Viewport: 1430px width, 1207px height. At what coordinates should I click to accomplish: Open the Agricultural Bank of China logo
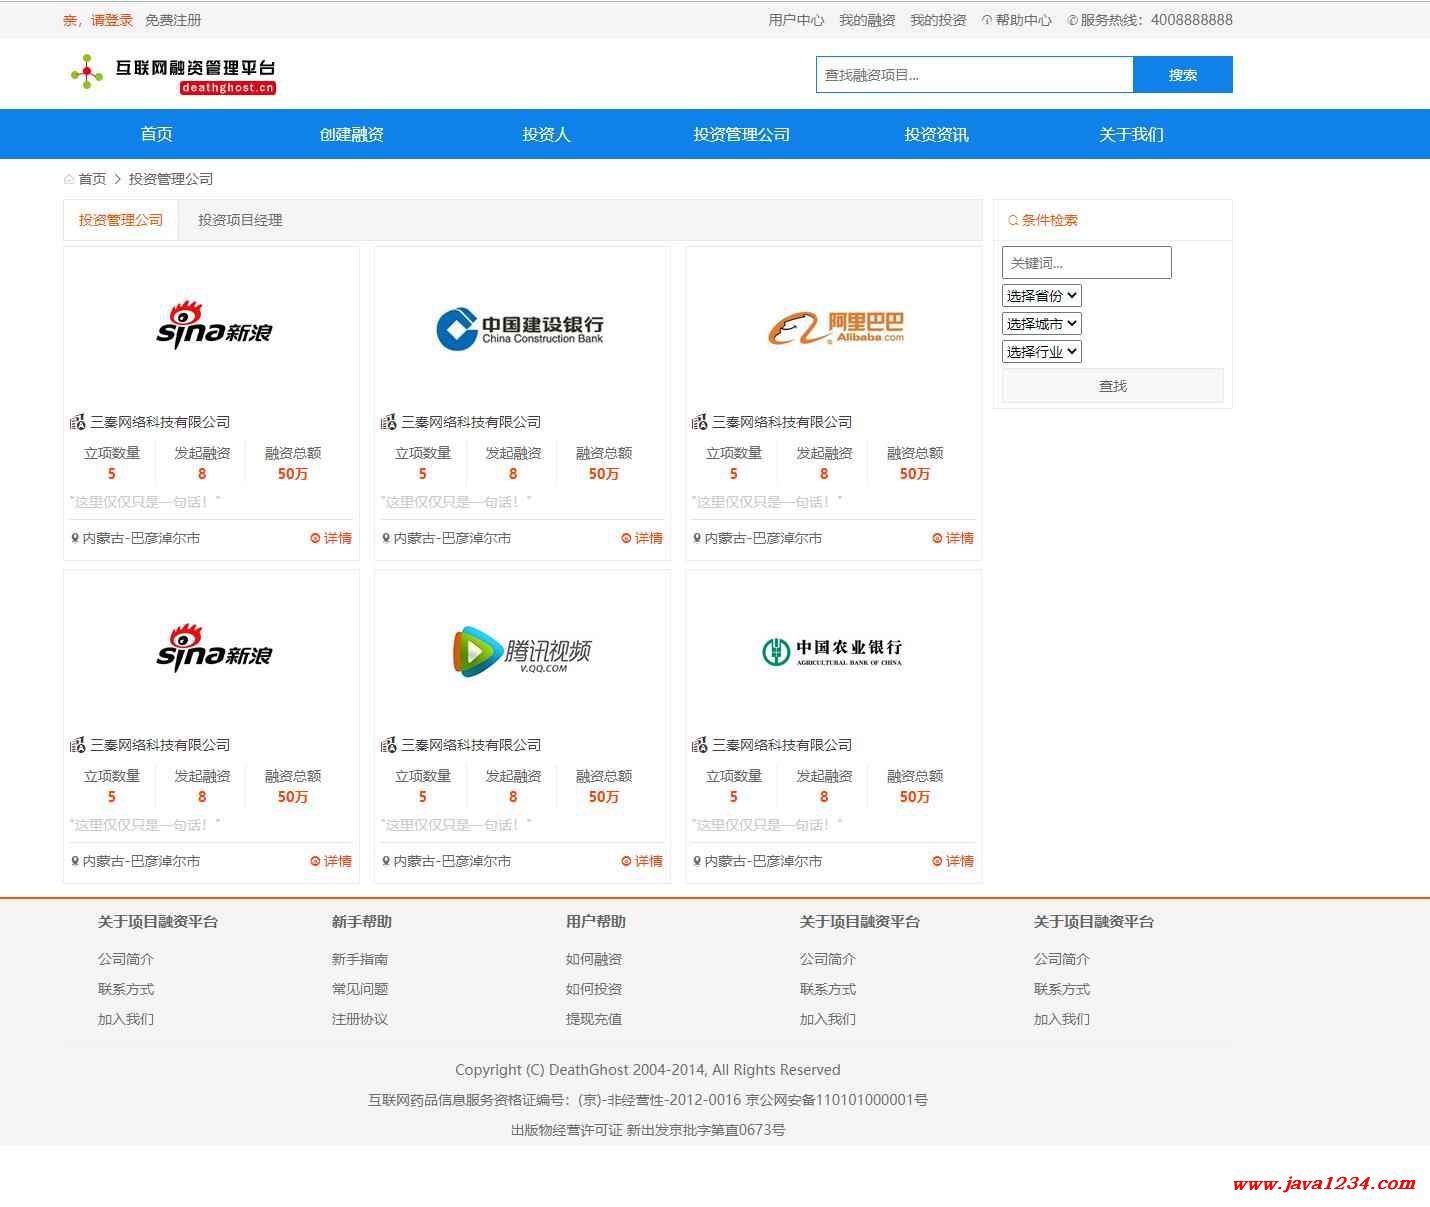pos(832,651)
